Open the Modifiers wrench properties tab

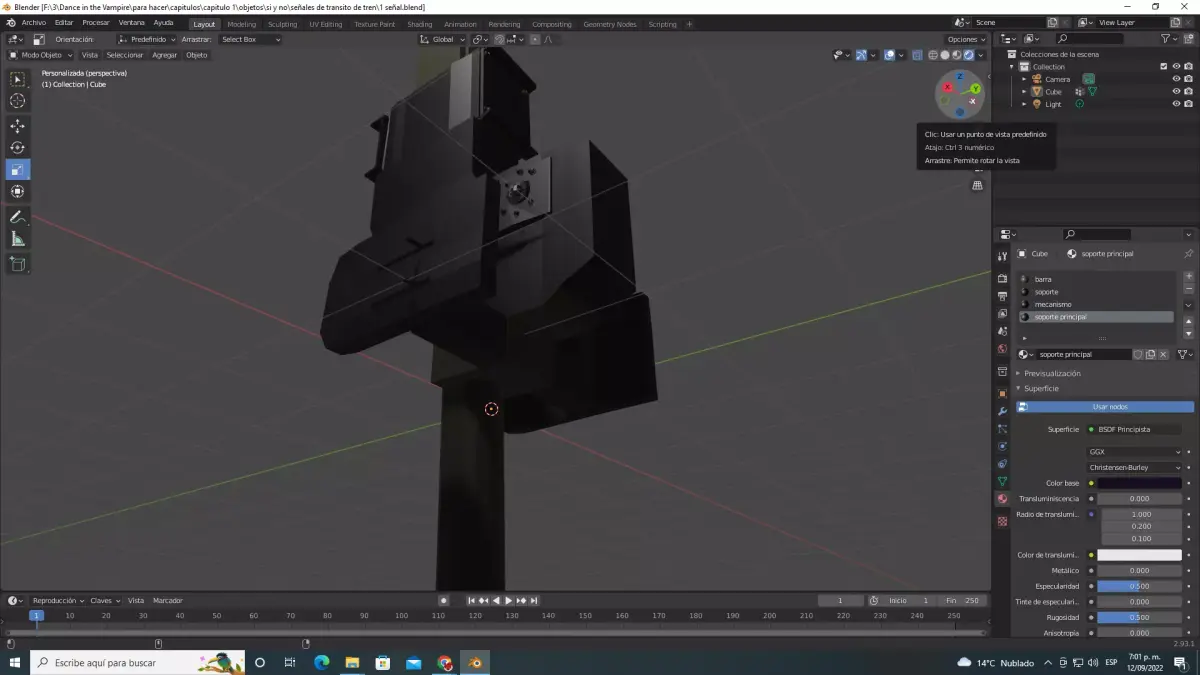pyautogui.click(x=1002, y=411)
